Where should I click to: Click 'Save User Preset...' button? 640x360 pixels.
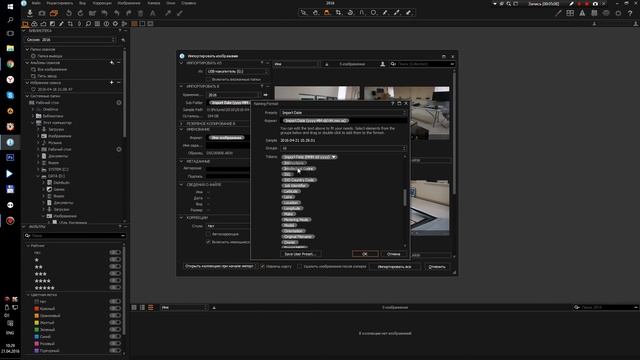coord(300,254)
